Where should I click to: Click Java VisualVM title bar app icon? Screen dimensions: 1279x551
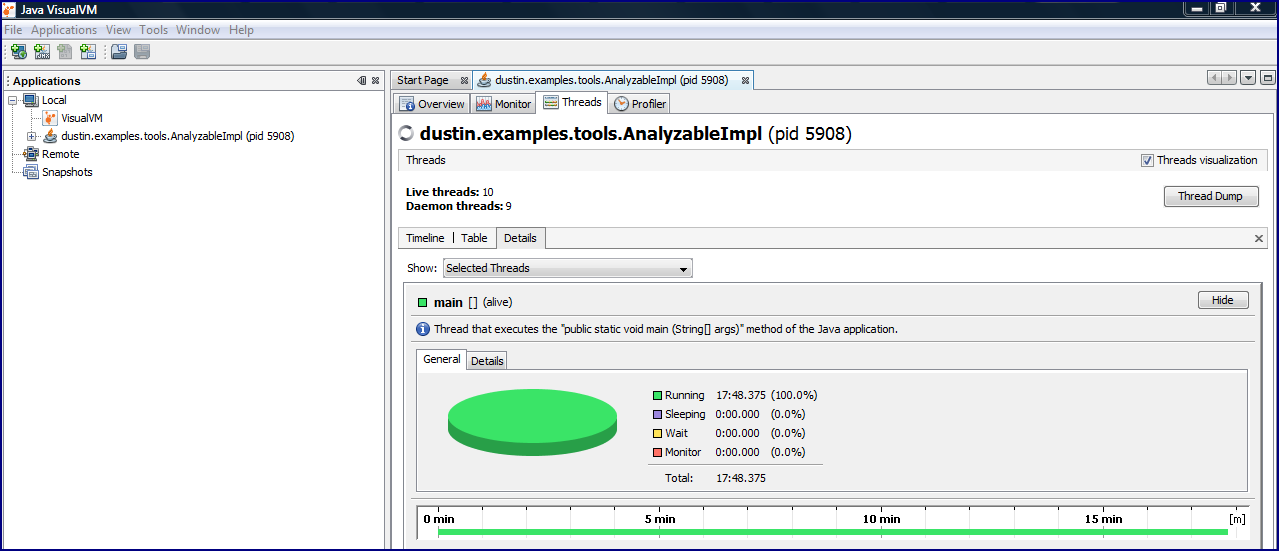[10, 9]
